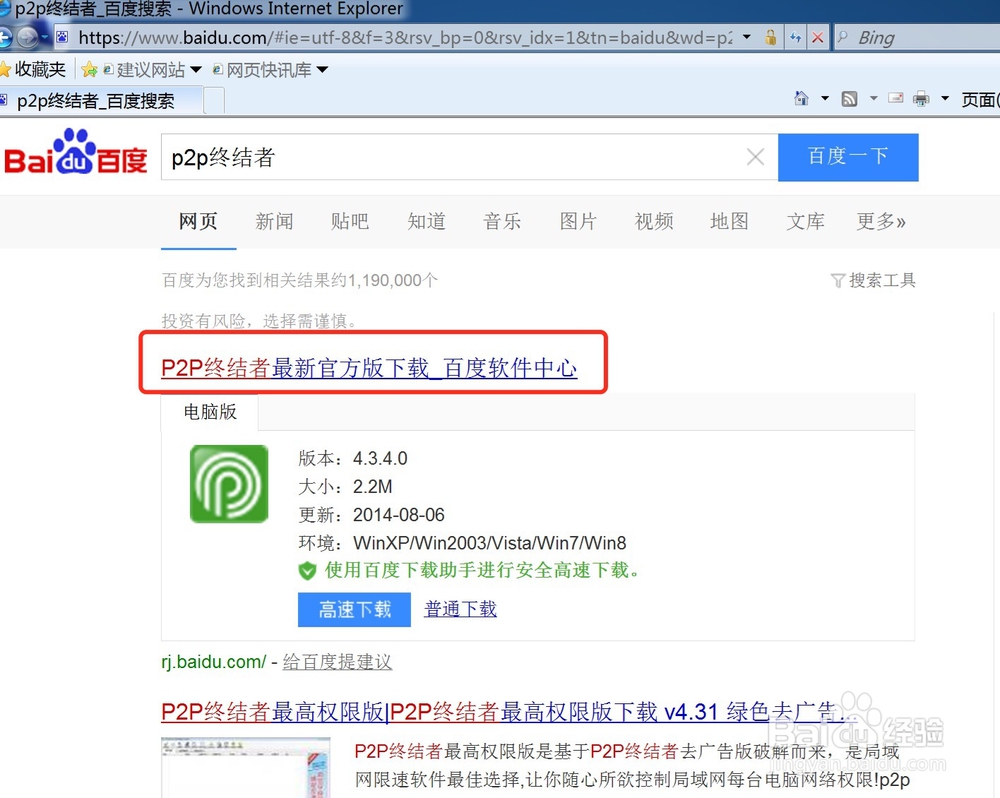
Task: Switch to the 知道 tab
Action: tap(426, 221)
